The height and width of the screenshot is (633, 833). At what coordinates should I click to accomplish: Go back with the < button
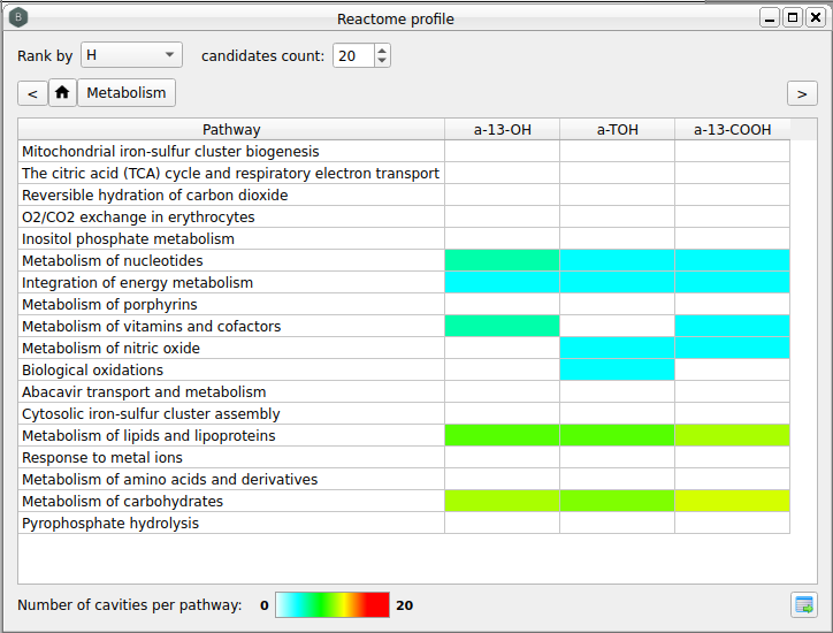tap(32, 93)
